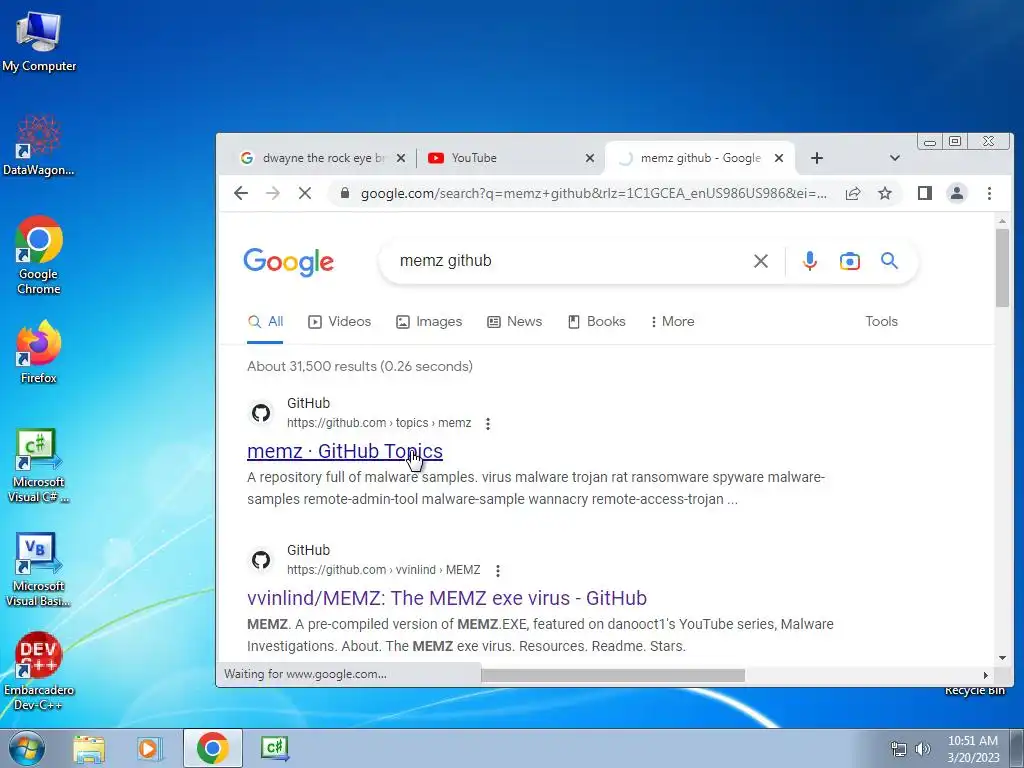
Task: Click the GitHub favicon of first result
Action: point(261,413)
